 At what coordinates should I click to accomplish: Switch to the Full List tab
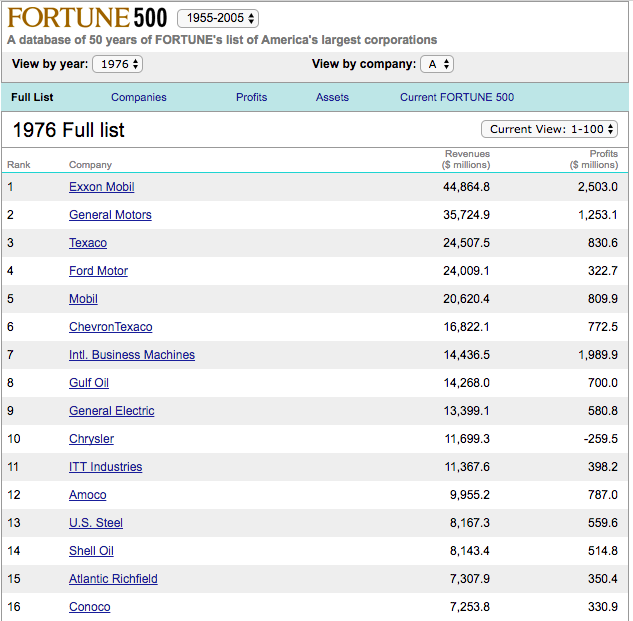32,97
